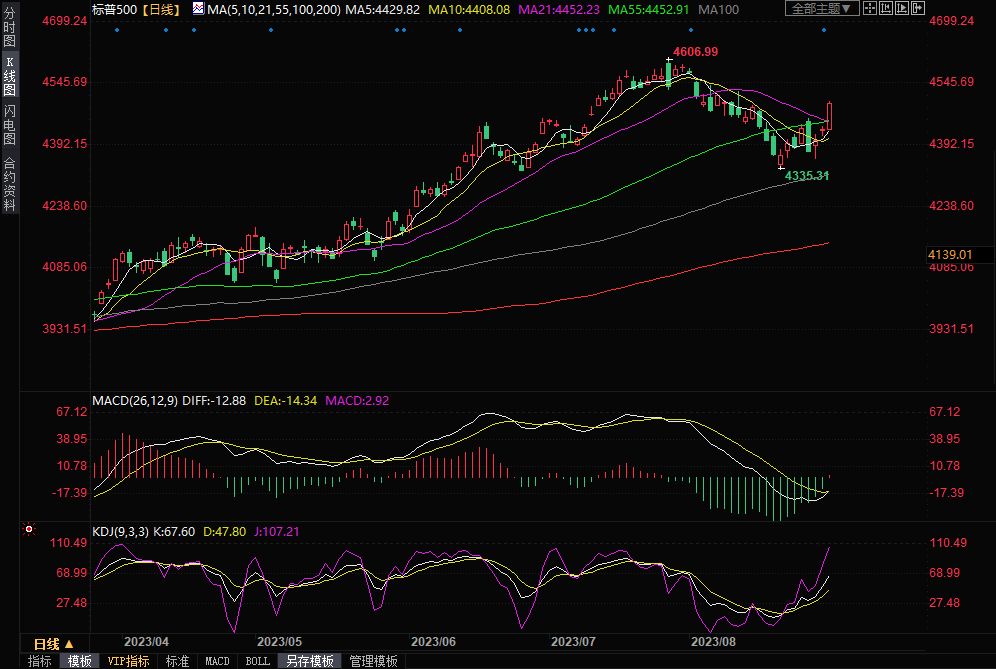
Task: Click the 4139.01 price tag on right axis
Action: point(951,255)
